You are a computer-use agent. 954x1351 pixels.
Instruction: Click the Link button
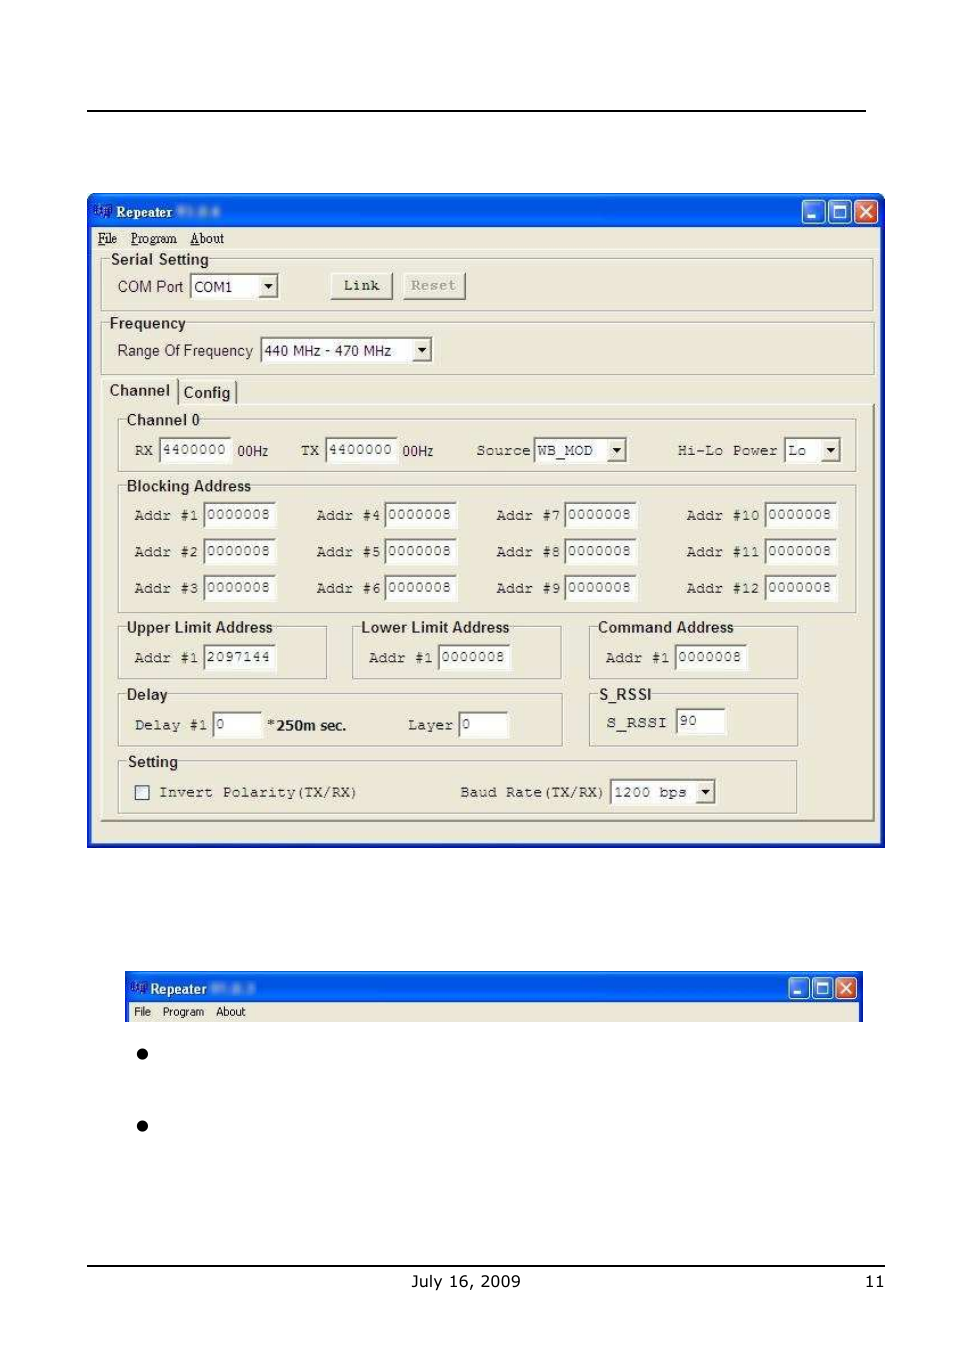pyautogui.click(x=361, y=285)
